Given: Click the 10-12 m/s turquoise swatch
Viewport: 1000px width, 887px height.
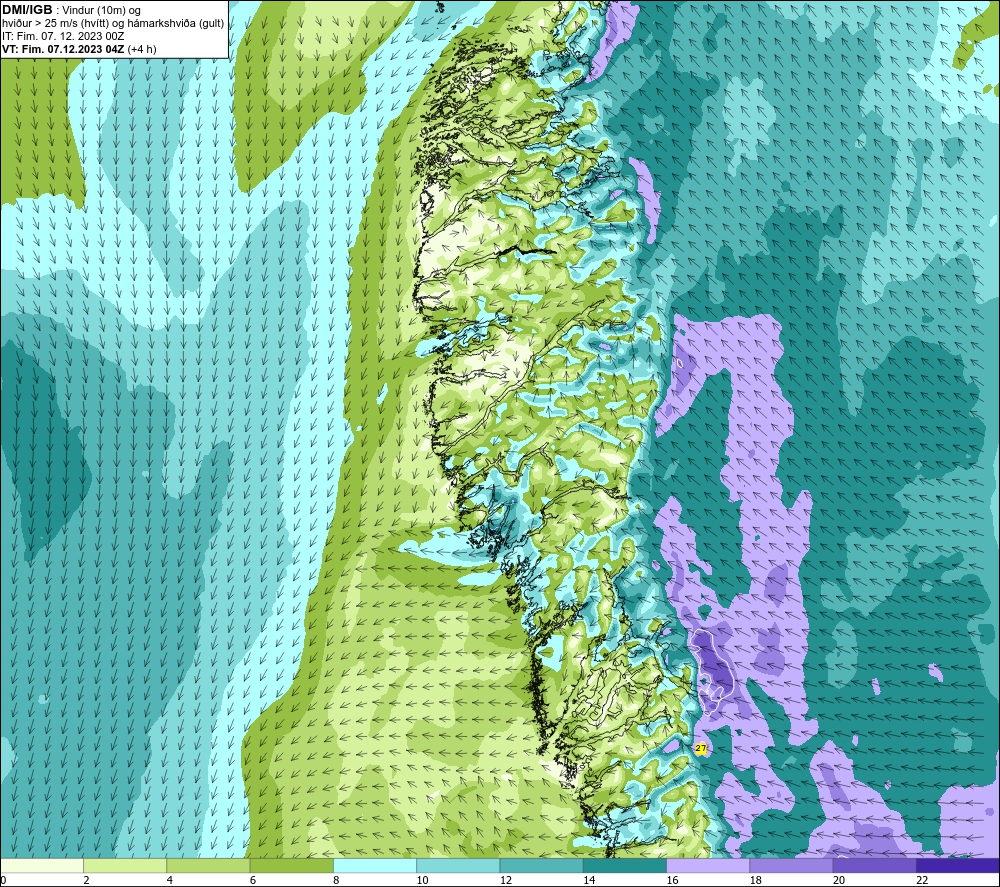Looking at the screenshot, I should [x=458, y=866].
